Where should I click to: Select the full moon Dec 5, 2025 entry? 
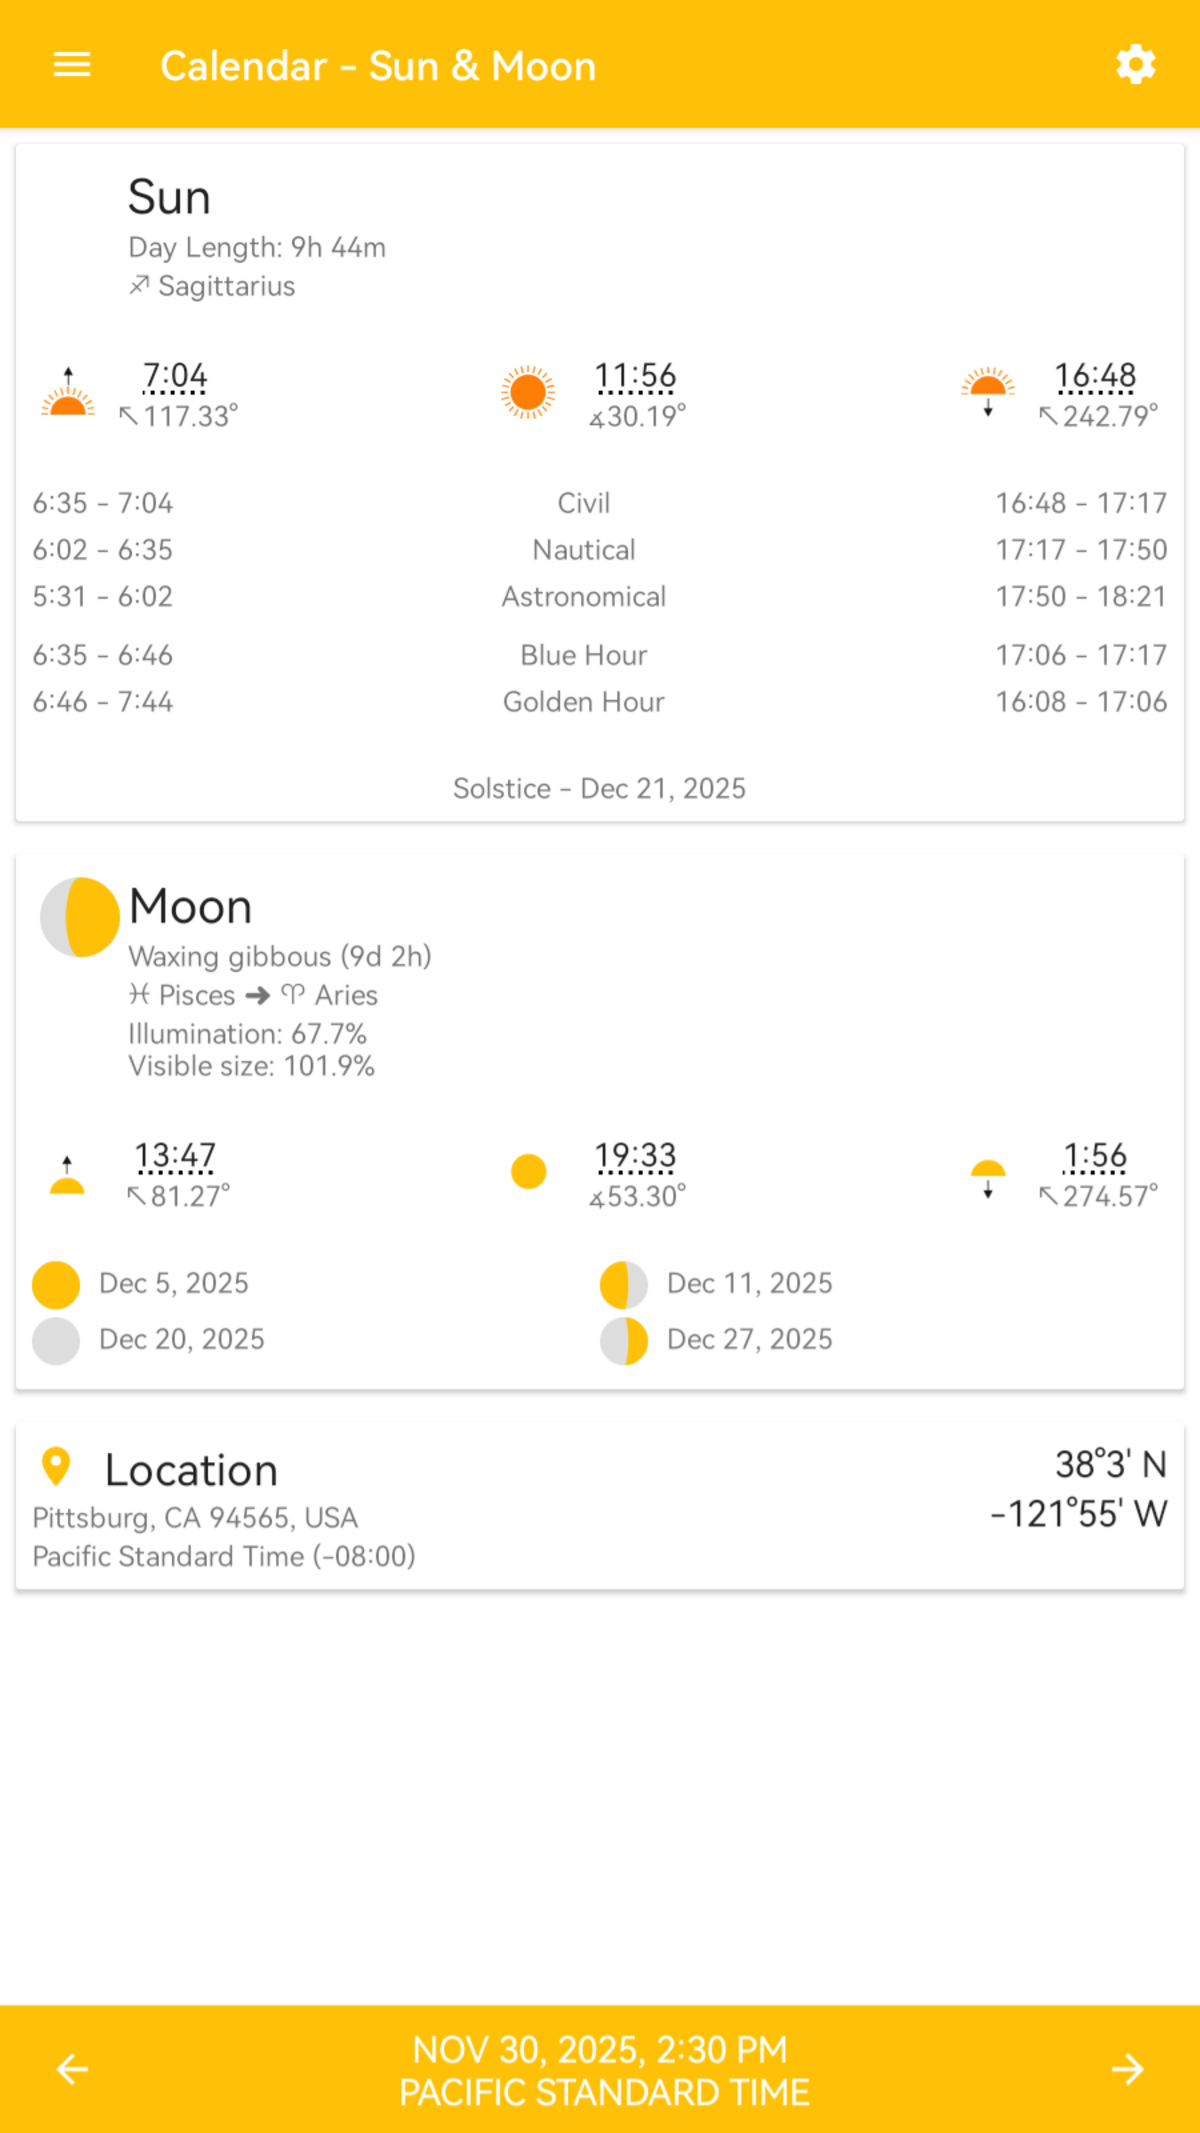[141, 1284]
